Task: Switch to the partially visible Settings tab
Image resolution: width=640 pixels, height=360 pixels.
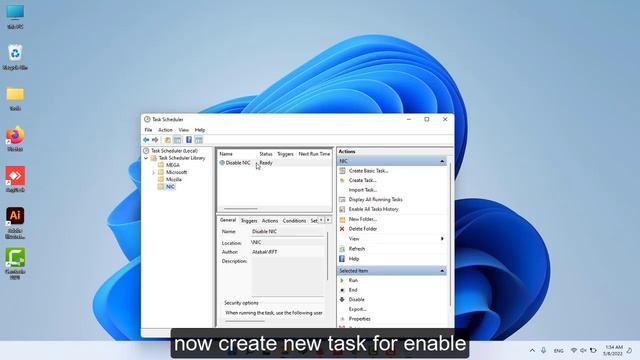Action: [314, 220]
